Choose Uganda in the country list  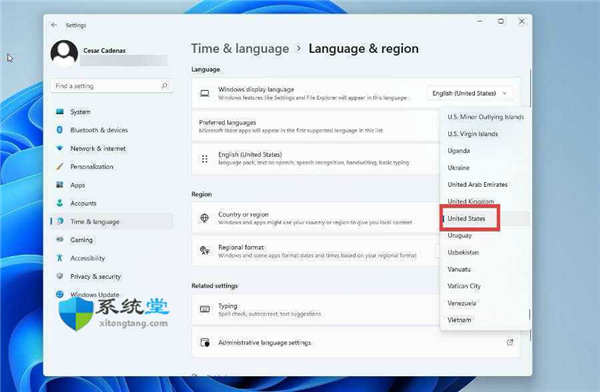tap(485, 150)
